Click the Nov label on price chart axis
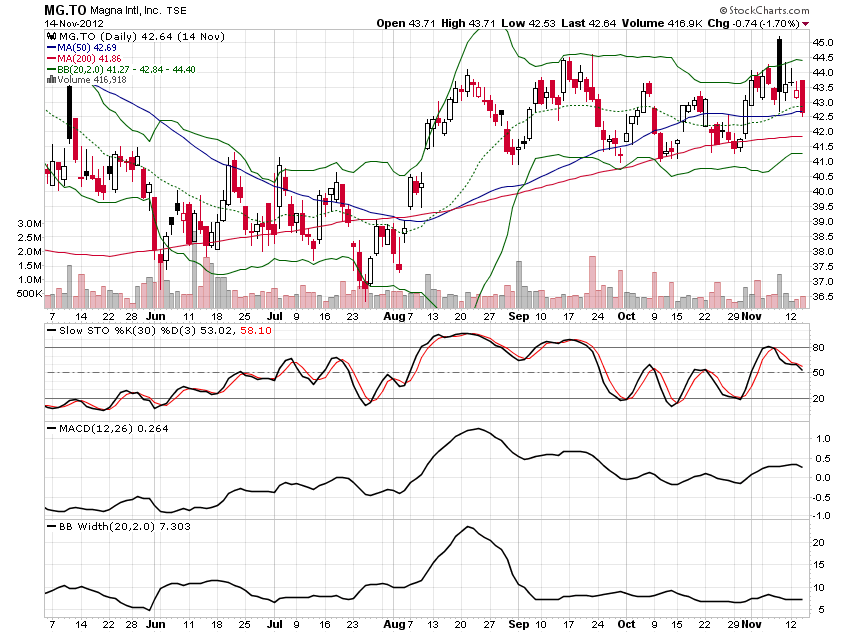Viewport: 850px width, 633px height. (x=751, y=316)
